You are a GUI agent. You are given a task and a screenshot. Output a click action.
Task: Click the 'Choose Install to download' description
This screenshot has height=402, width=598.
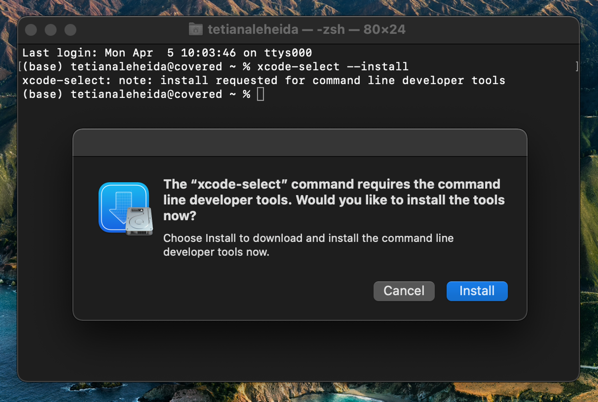point(308,245)
